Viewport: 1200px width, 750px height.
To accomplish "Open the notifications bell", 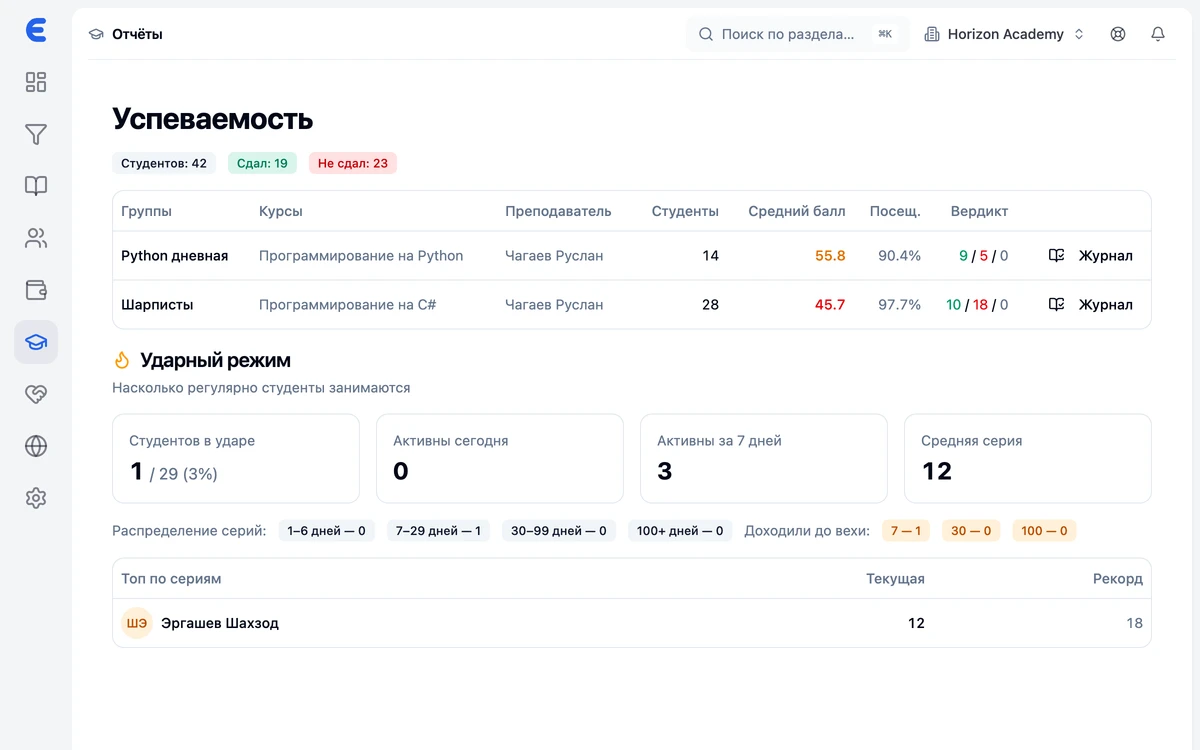I will [1158, 34].
